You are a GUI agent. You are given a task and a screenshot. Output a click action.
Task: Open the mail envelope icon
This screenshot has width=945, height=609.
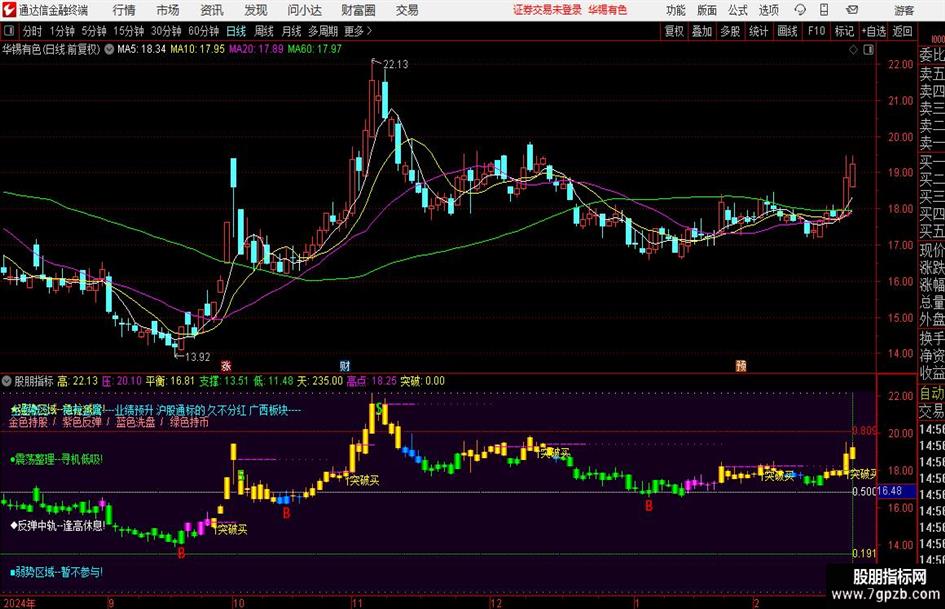(852, 10)
